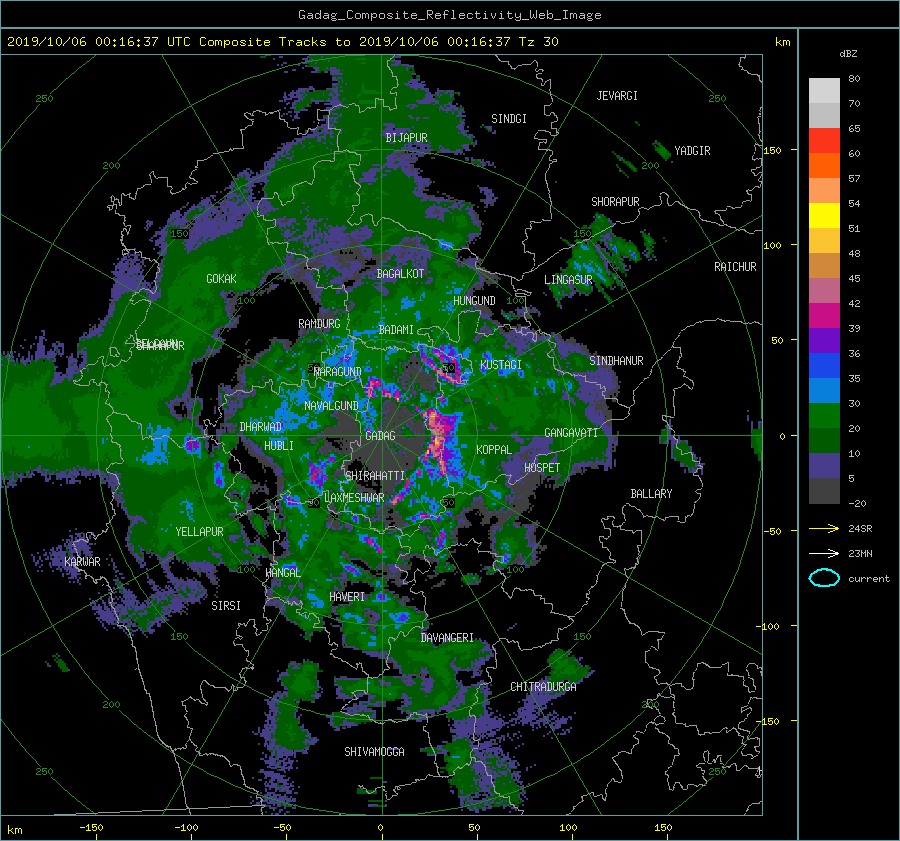Click the CHITRADURGA city label

pos(543,687)
